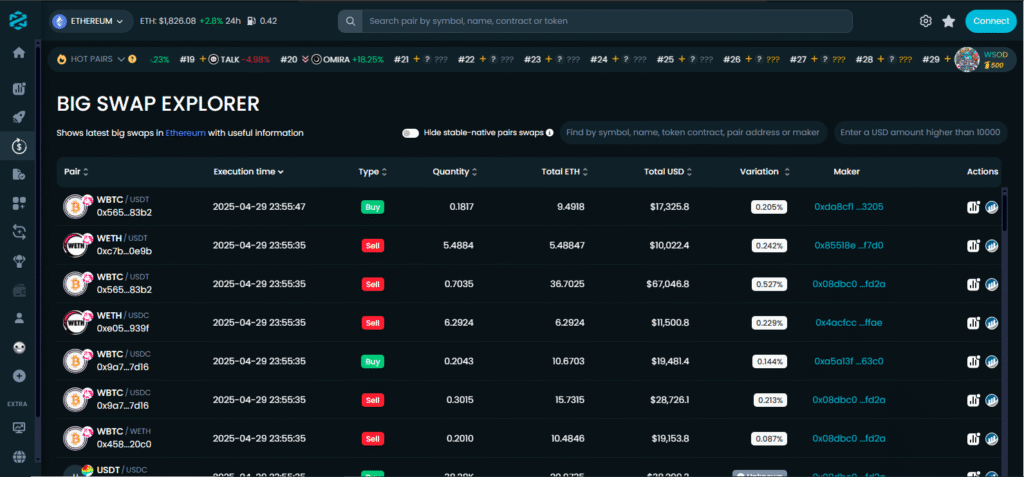Open the swap arrows icon in sidebar
The height and width of the screenshot is (477, 1024).
pos(19,231)
